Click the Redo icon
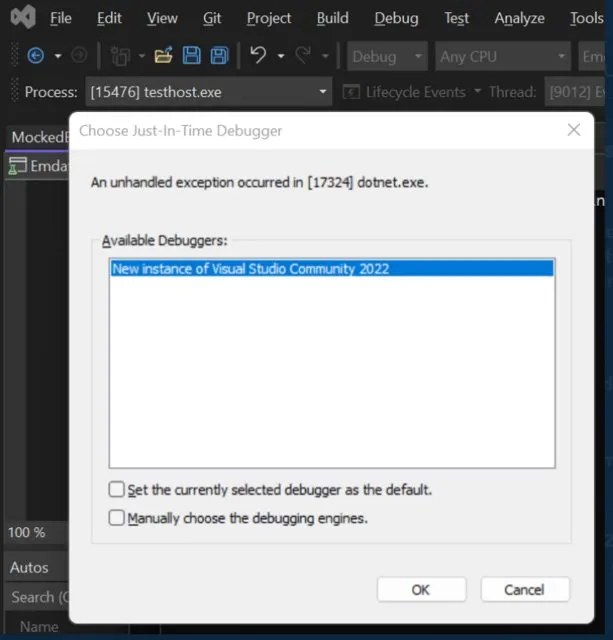 tap(303, 55)
